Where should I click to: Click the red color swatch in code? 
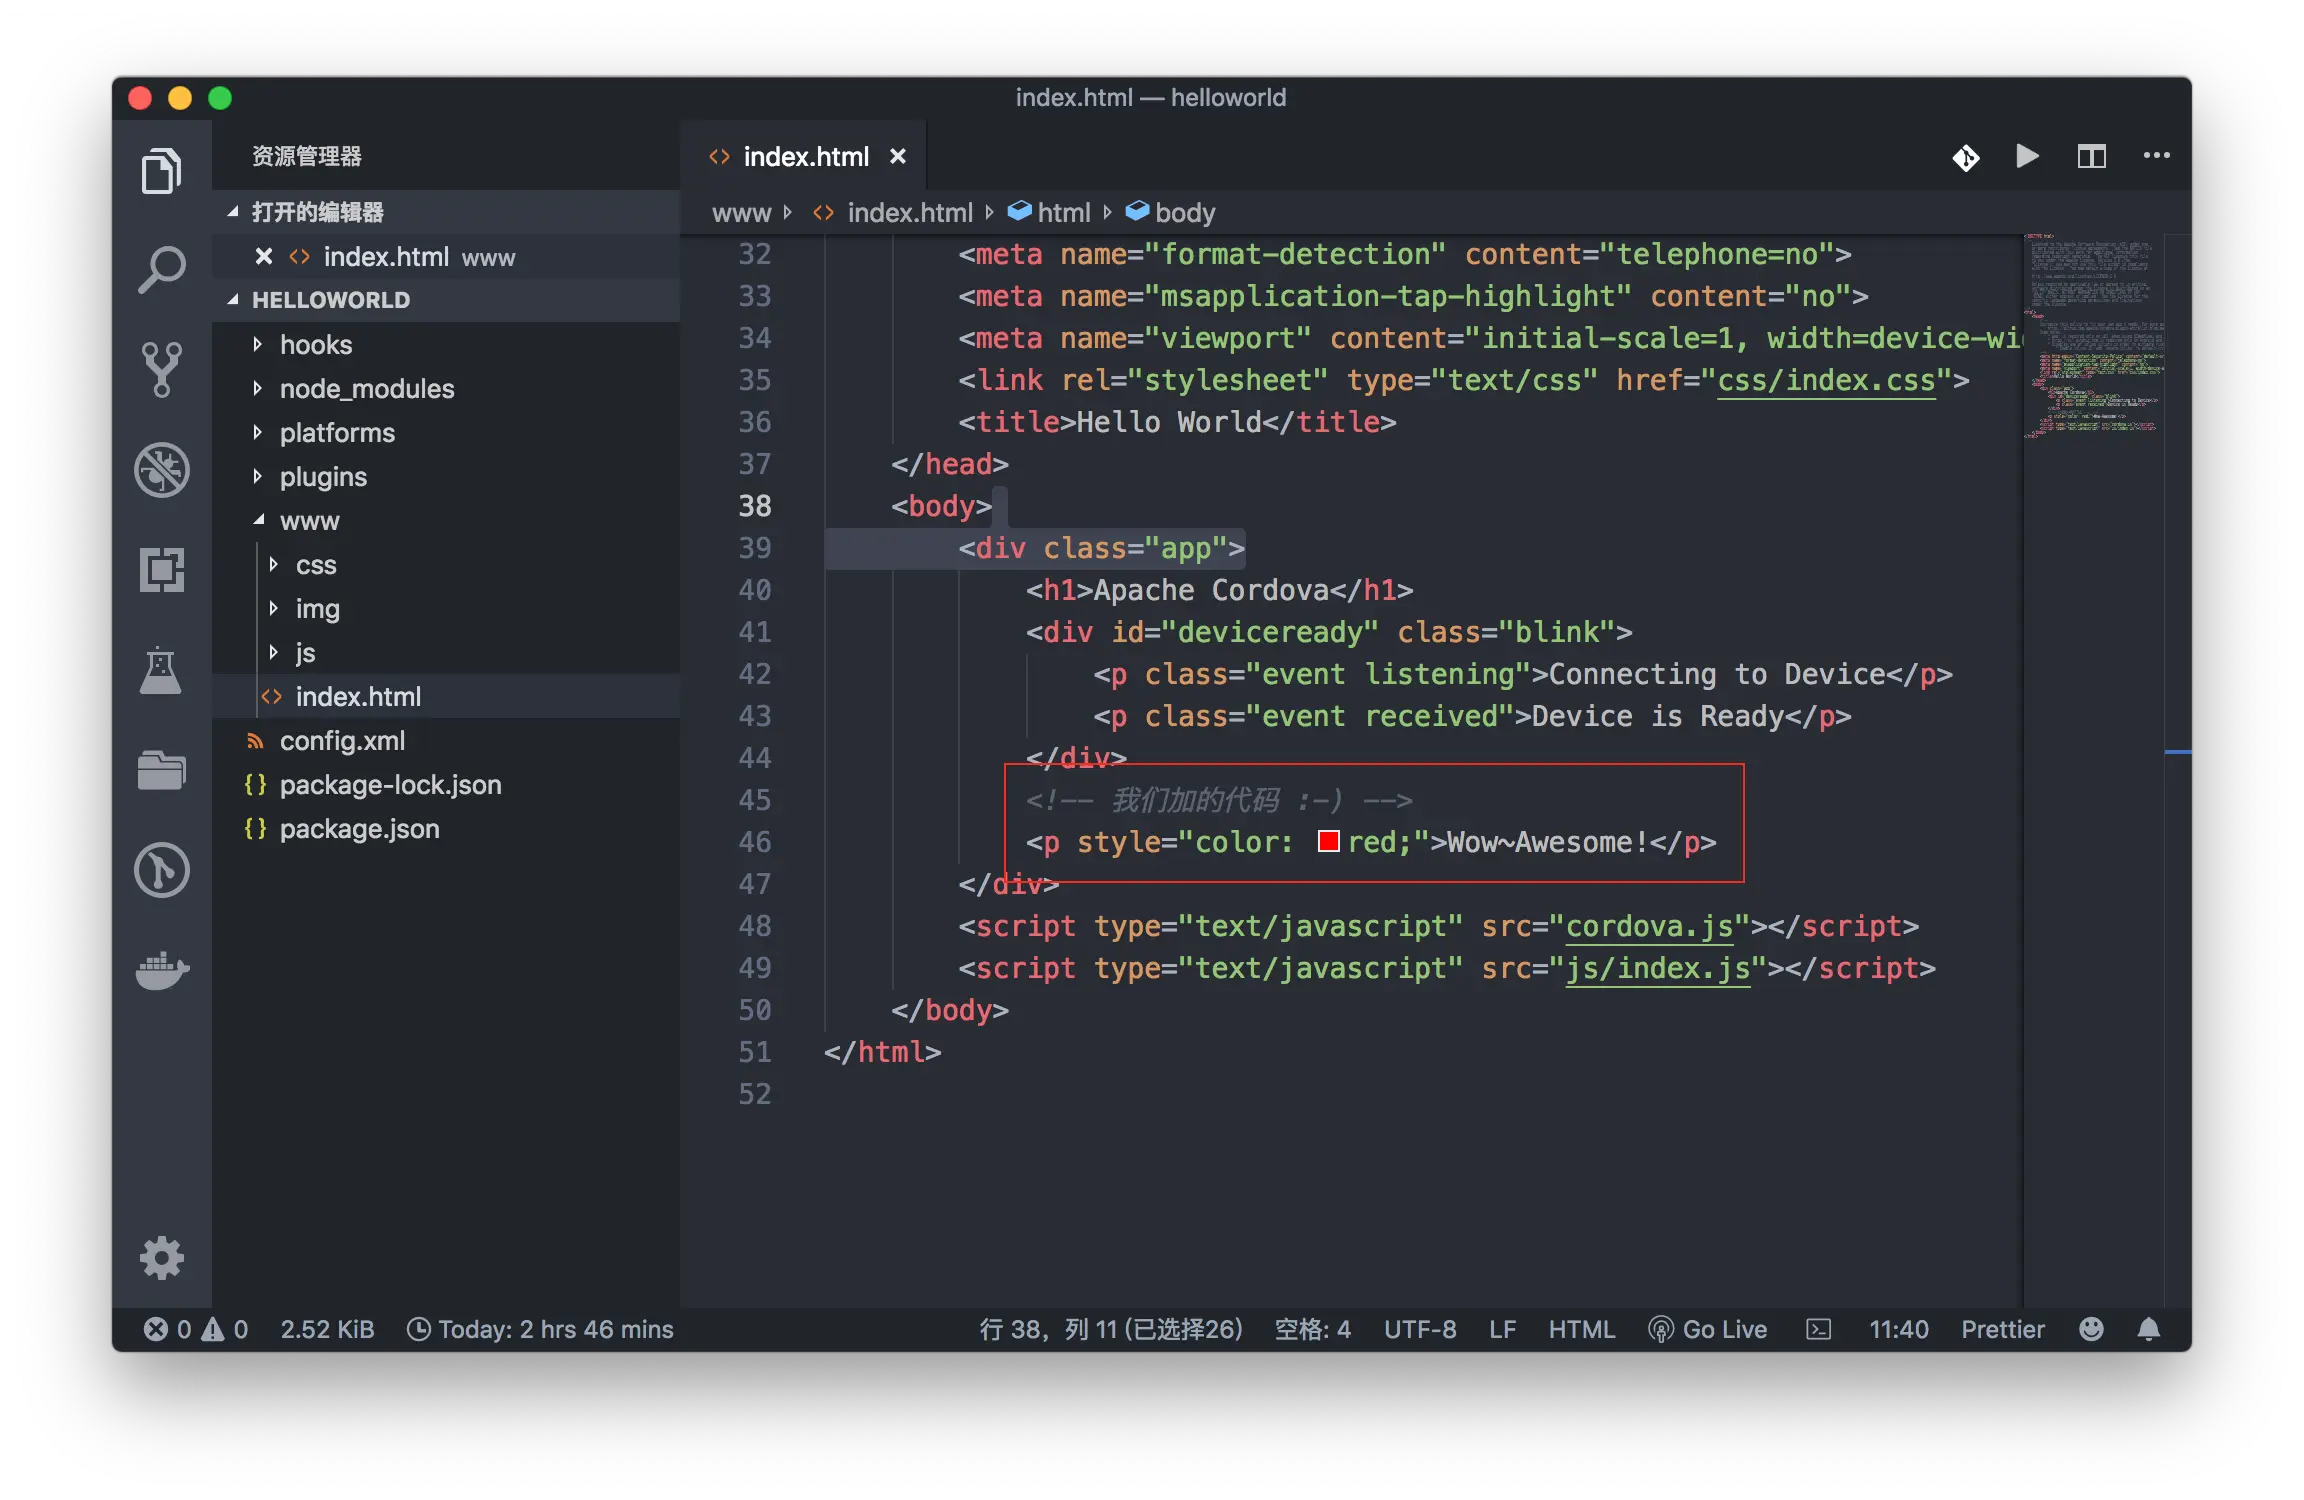click(x=1328, y=842)
